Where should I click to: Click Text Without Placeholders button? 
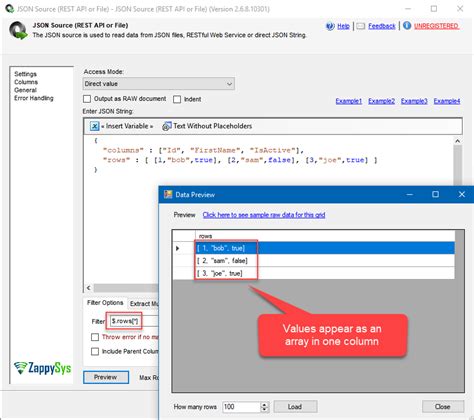(x=207, y=126)
